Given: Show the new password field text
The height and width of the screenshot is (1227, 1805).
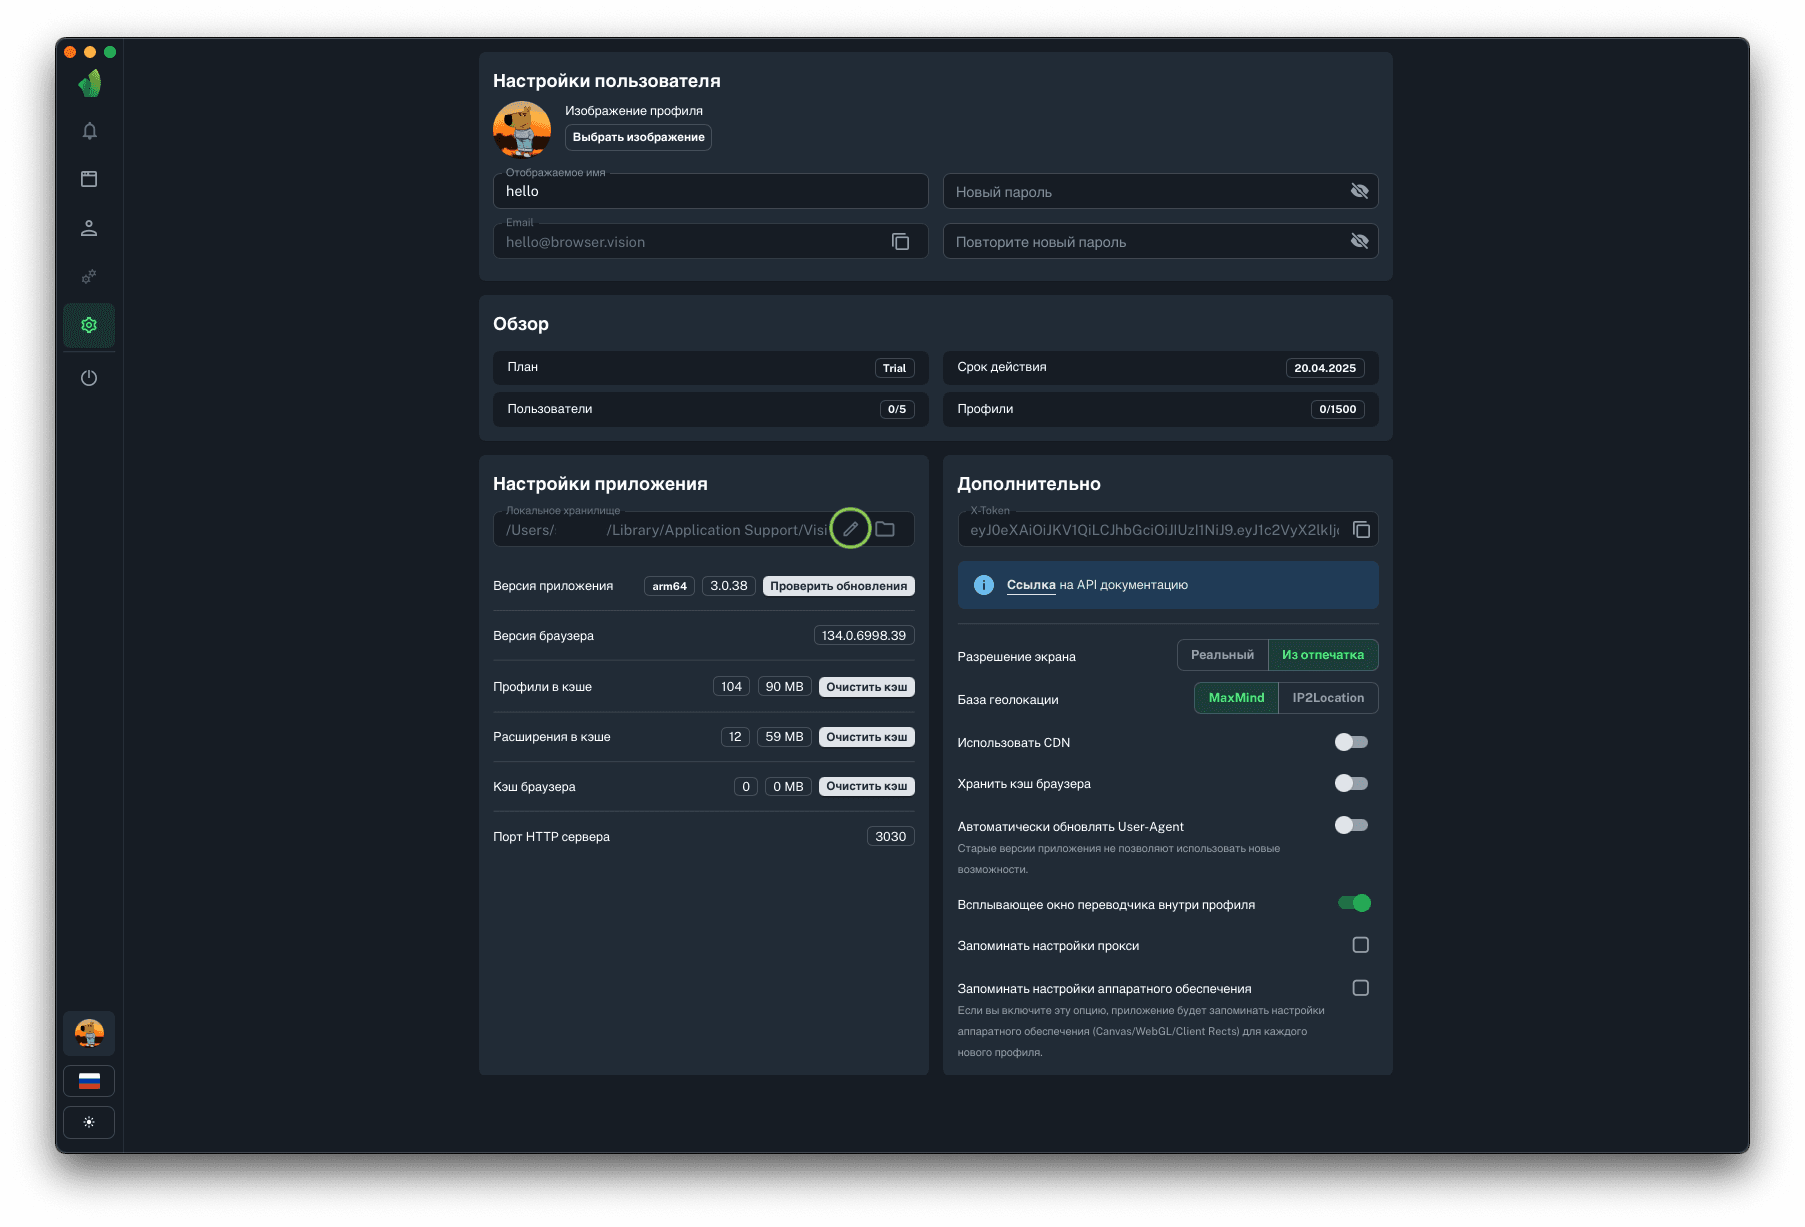Looking at the screenshot, I should tap(1359, 191).
